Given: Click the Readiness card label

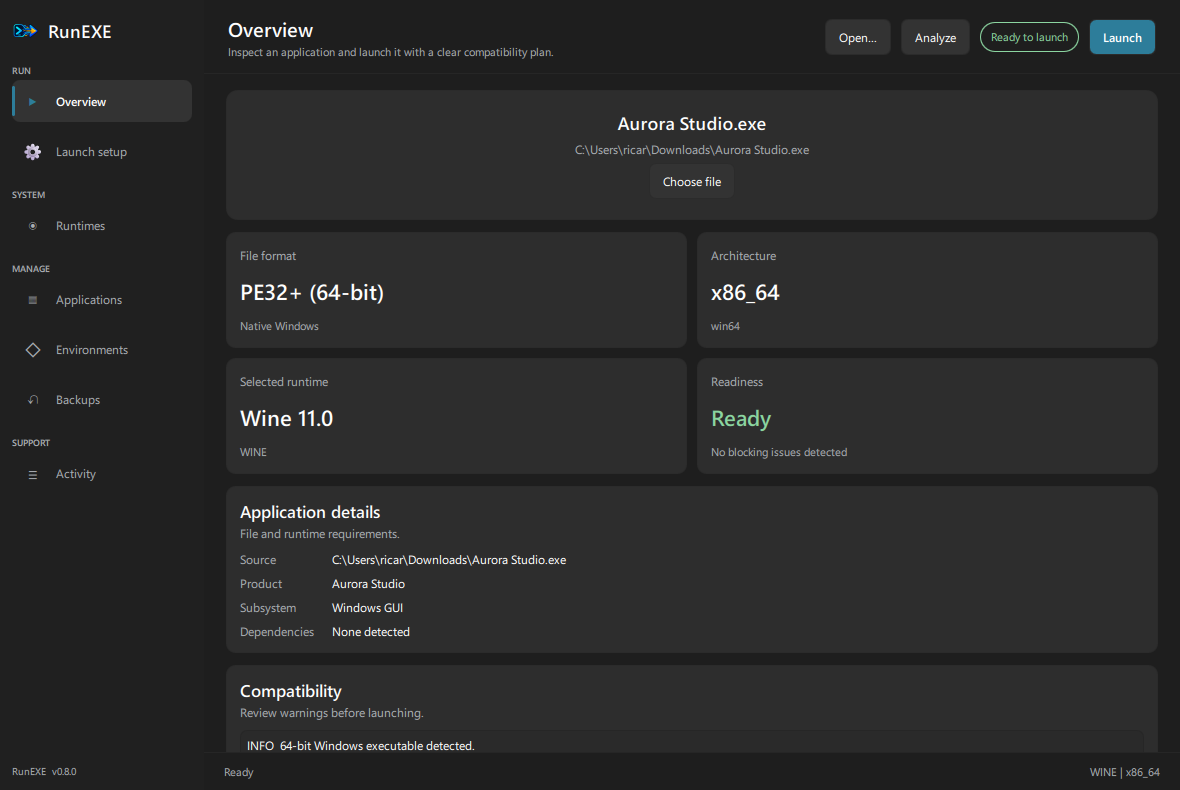Looking at the screenshot, I should point(737,382).
